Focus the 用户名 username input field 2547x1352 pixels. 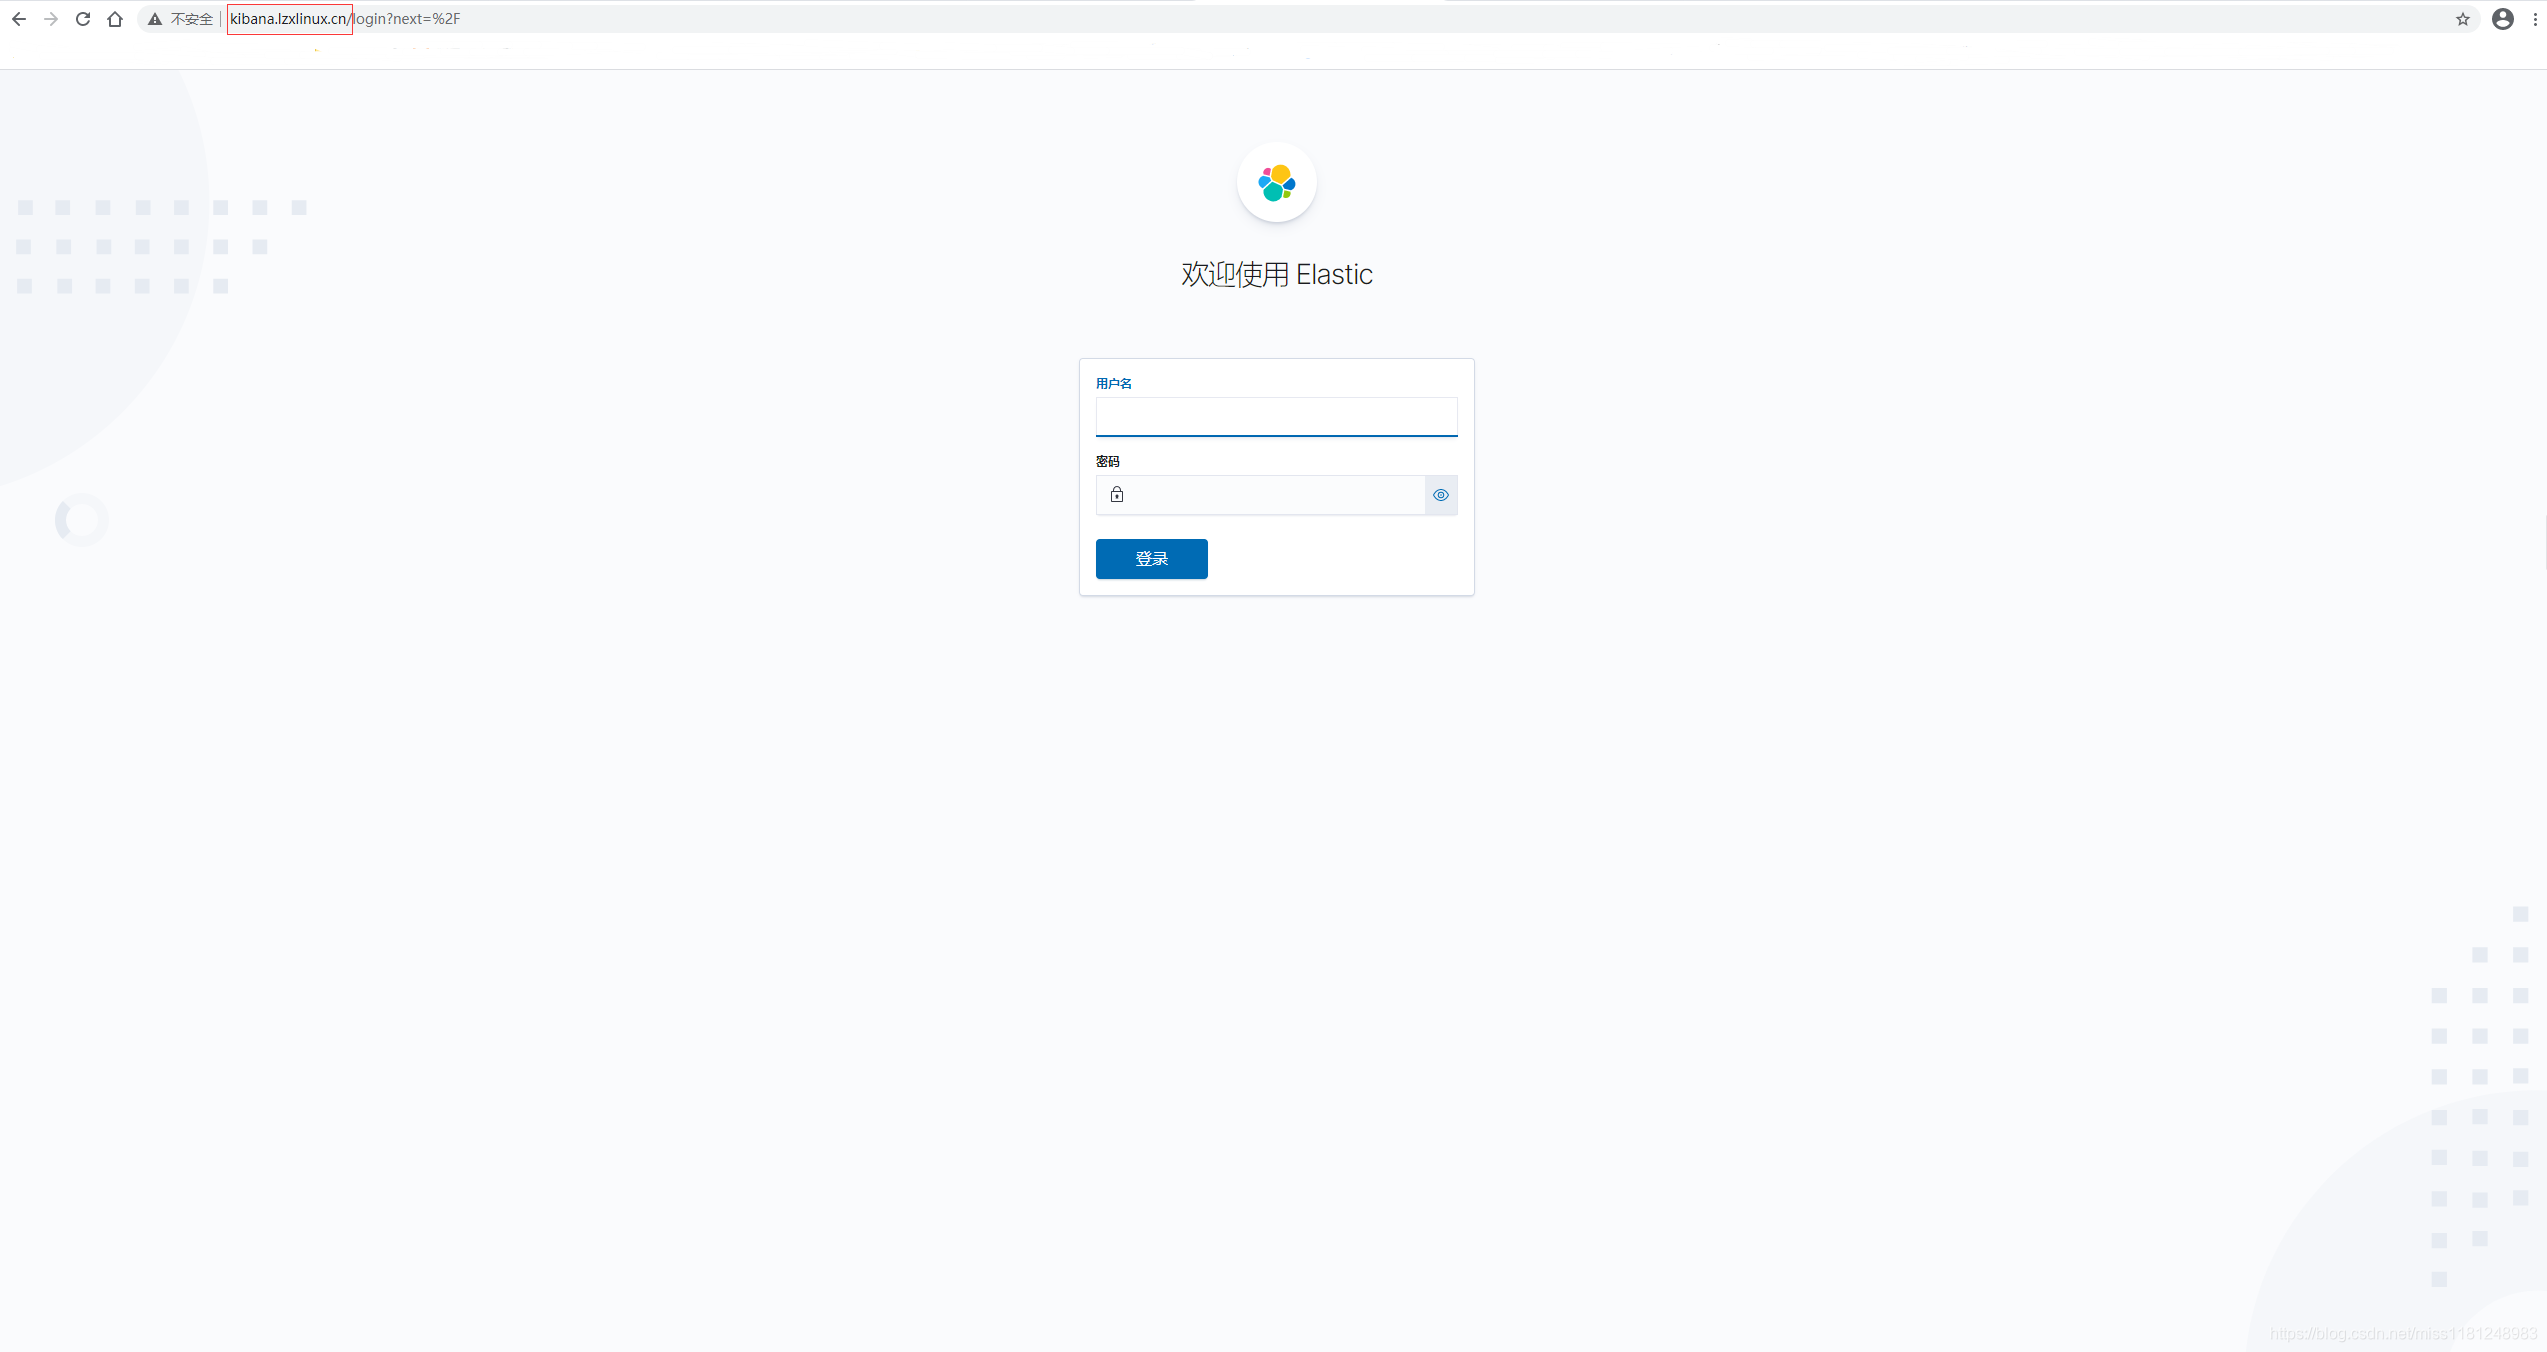coord(1276,417)
